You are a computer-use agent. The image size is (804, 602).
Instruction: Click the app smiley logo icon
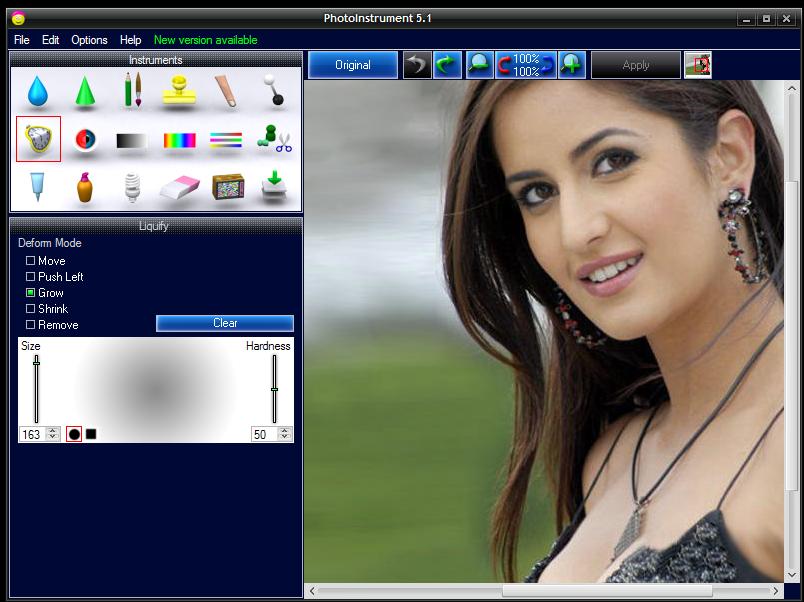(x=18, y=18)
